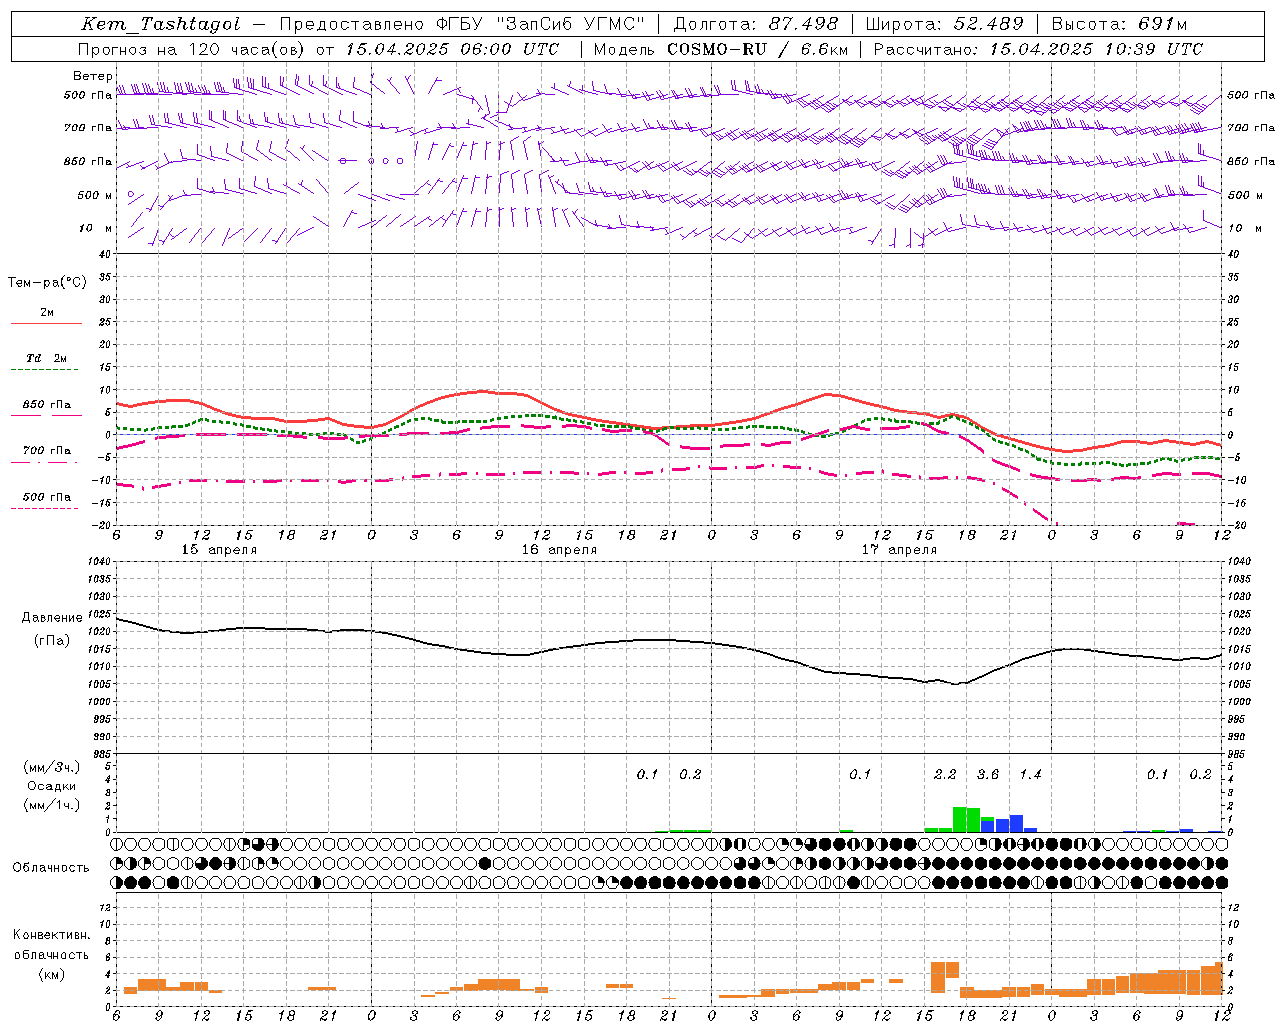Select the Облачность cloudiness label
Viewport: 1280px width, 1024px height.
tap(51, 868)
